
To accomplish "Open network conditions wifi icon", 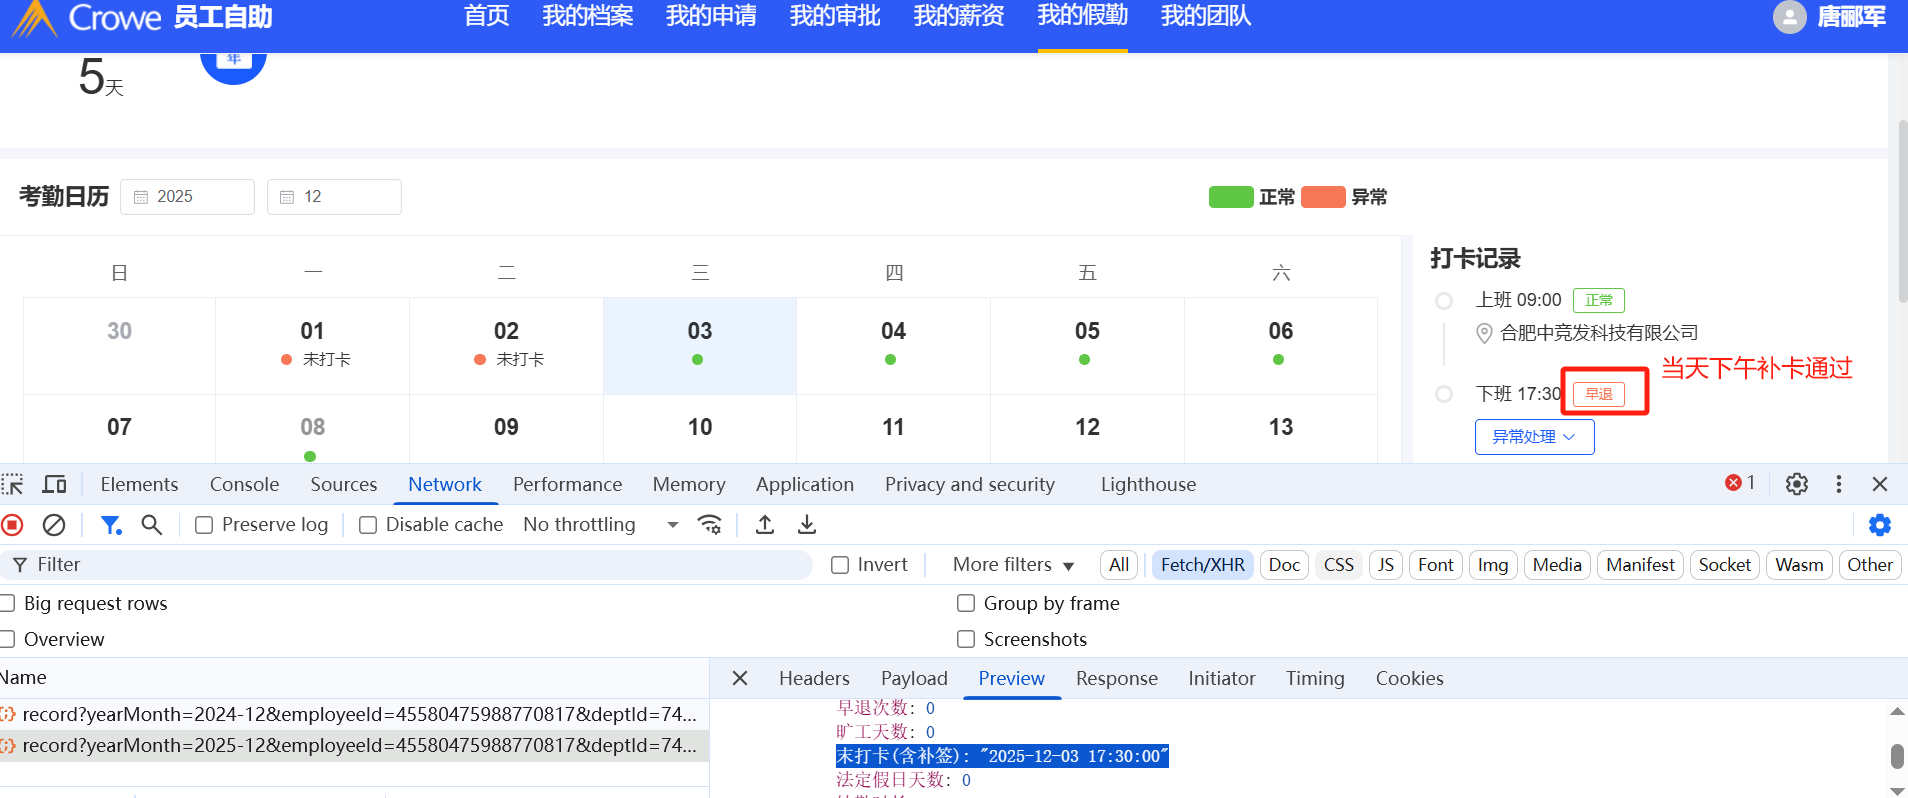I will tap(710, 525).
